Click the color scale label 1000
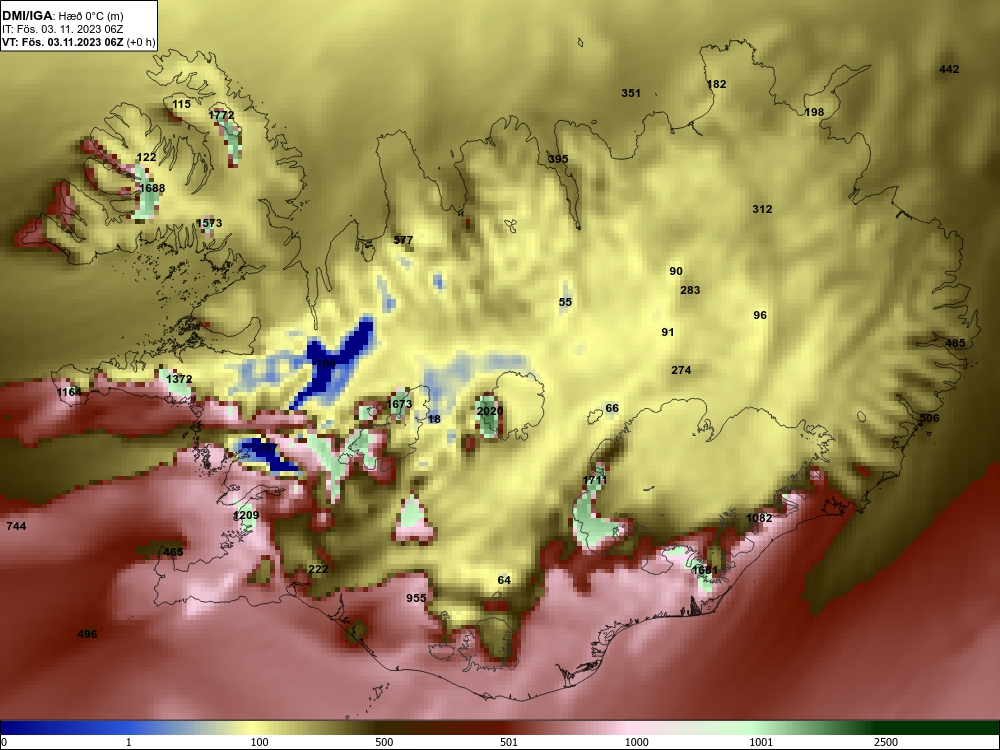Screen dimensions: 1000x750 pyautogui.click(x=636, y=742)
